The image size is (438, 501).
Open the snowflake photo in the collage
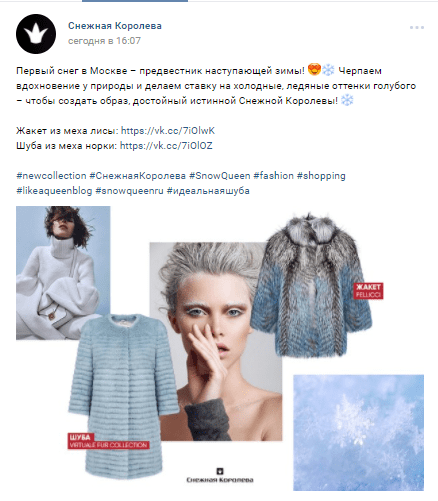pos(358,432)
